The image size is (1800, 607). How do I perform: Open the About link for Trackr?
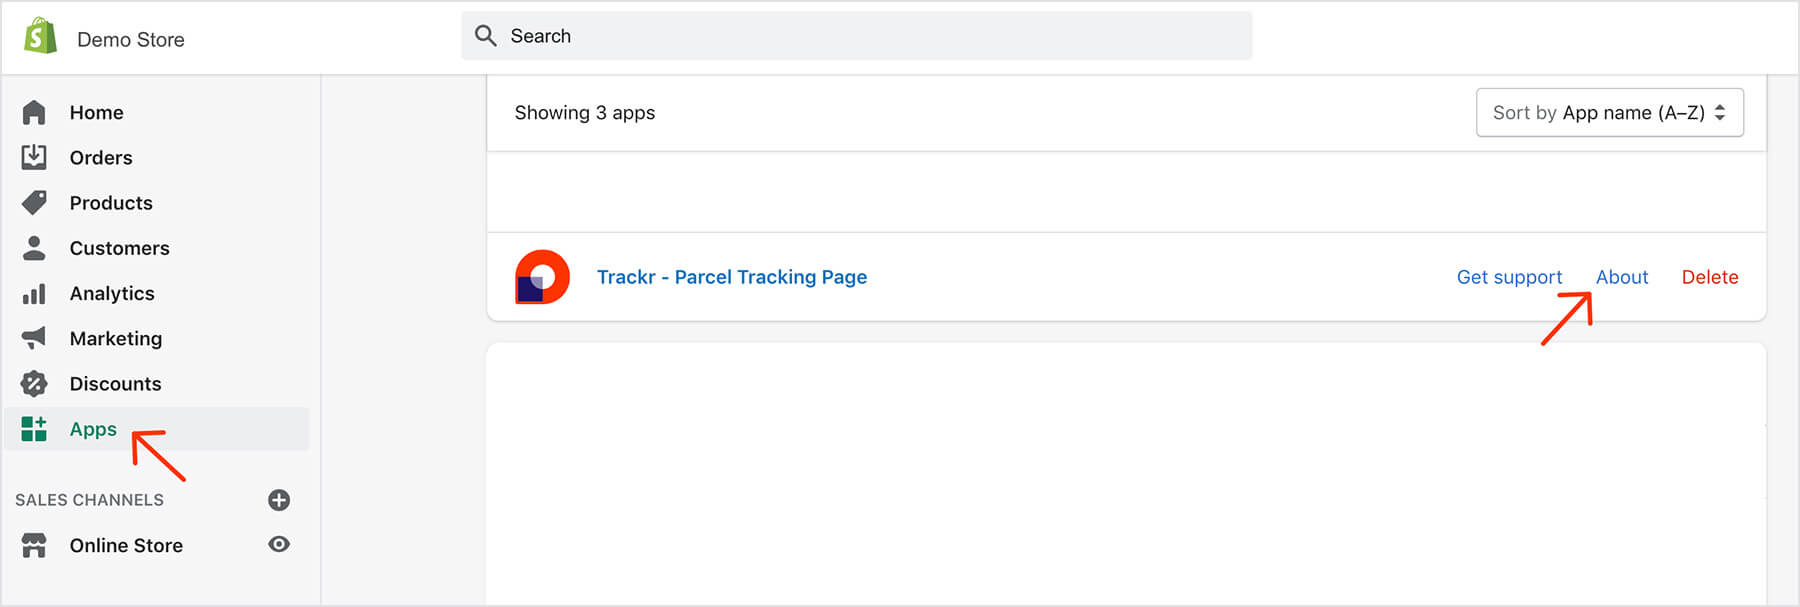1621,277
